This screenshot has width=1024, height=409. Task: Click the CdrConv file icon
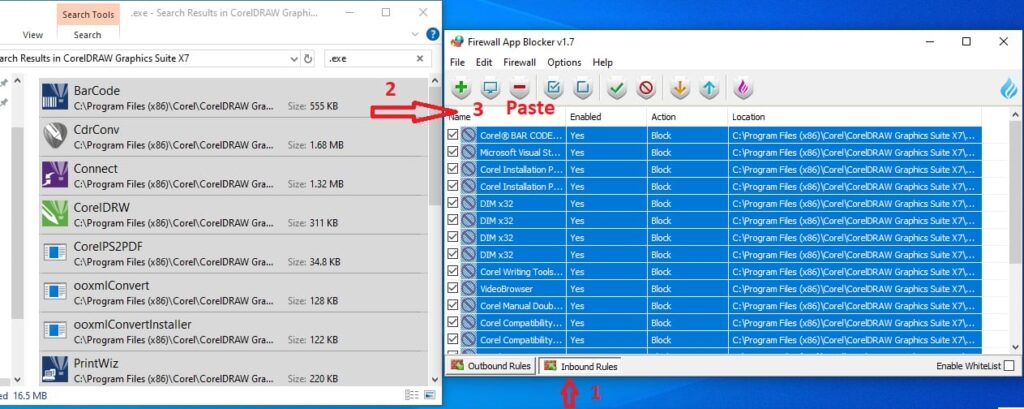[x=55, y=135]
